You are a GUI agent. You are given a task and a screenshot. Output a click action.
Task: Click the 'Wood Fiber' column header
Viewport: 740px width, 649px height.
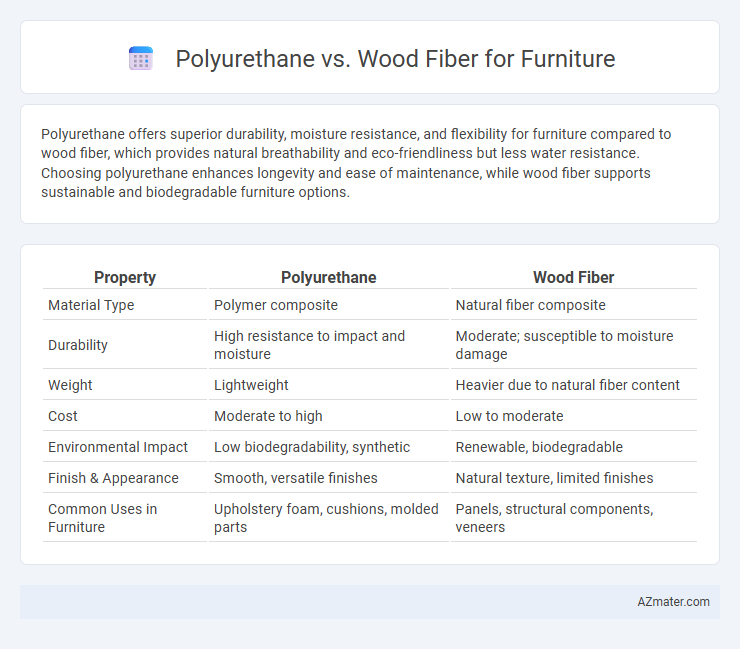pos(573,278)
